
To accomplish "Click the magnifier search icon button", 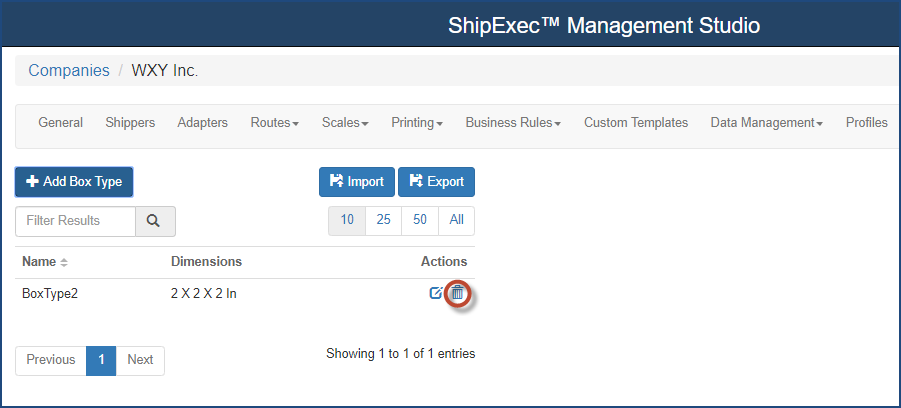I will (155, 221).
